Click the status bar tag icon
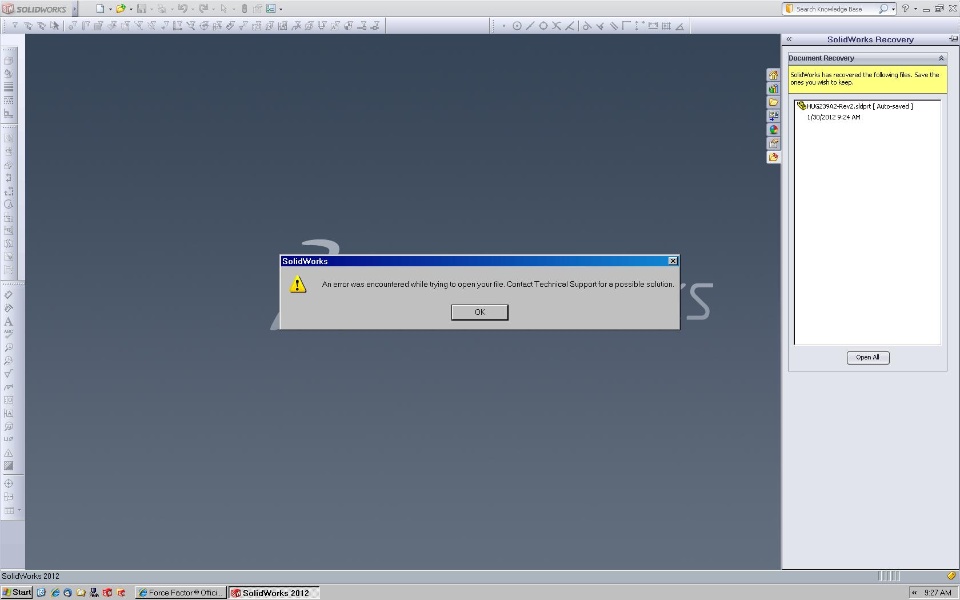This screenshot has width=960, height=600. 951,576
